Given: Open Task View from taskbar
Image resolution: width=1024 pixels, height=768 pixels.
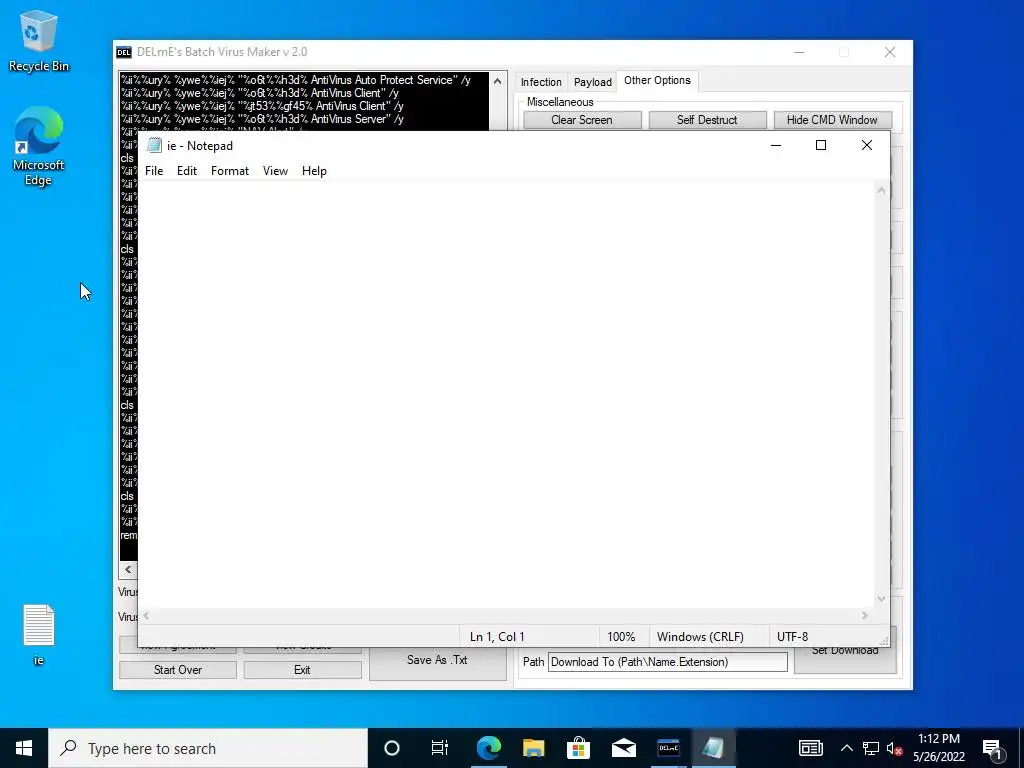Looking at the screenshot, I should point(440,748).
